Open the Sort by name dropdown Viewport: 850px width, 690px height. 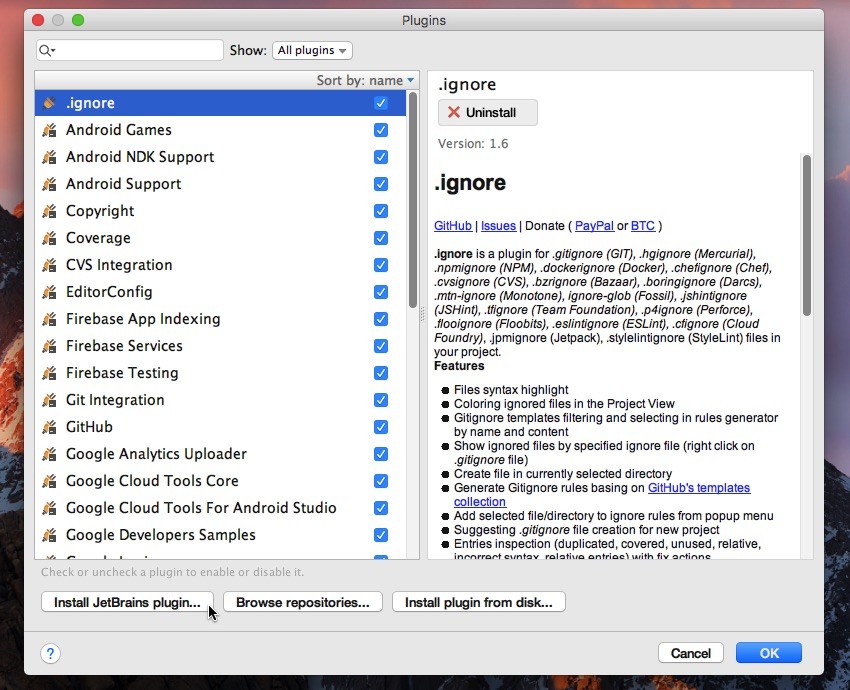(365, 80)
